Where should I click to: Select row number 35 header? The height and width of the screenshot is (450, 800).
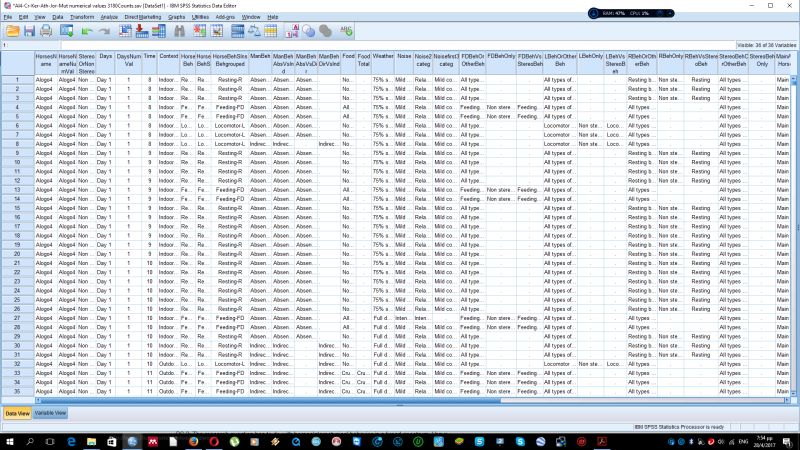pos(17,391)
